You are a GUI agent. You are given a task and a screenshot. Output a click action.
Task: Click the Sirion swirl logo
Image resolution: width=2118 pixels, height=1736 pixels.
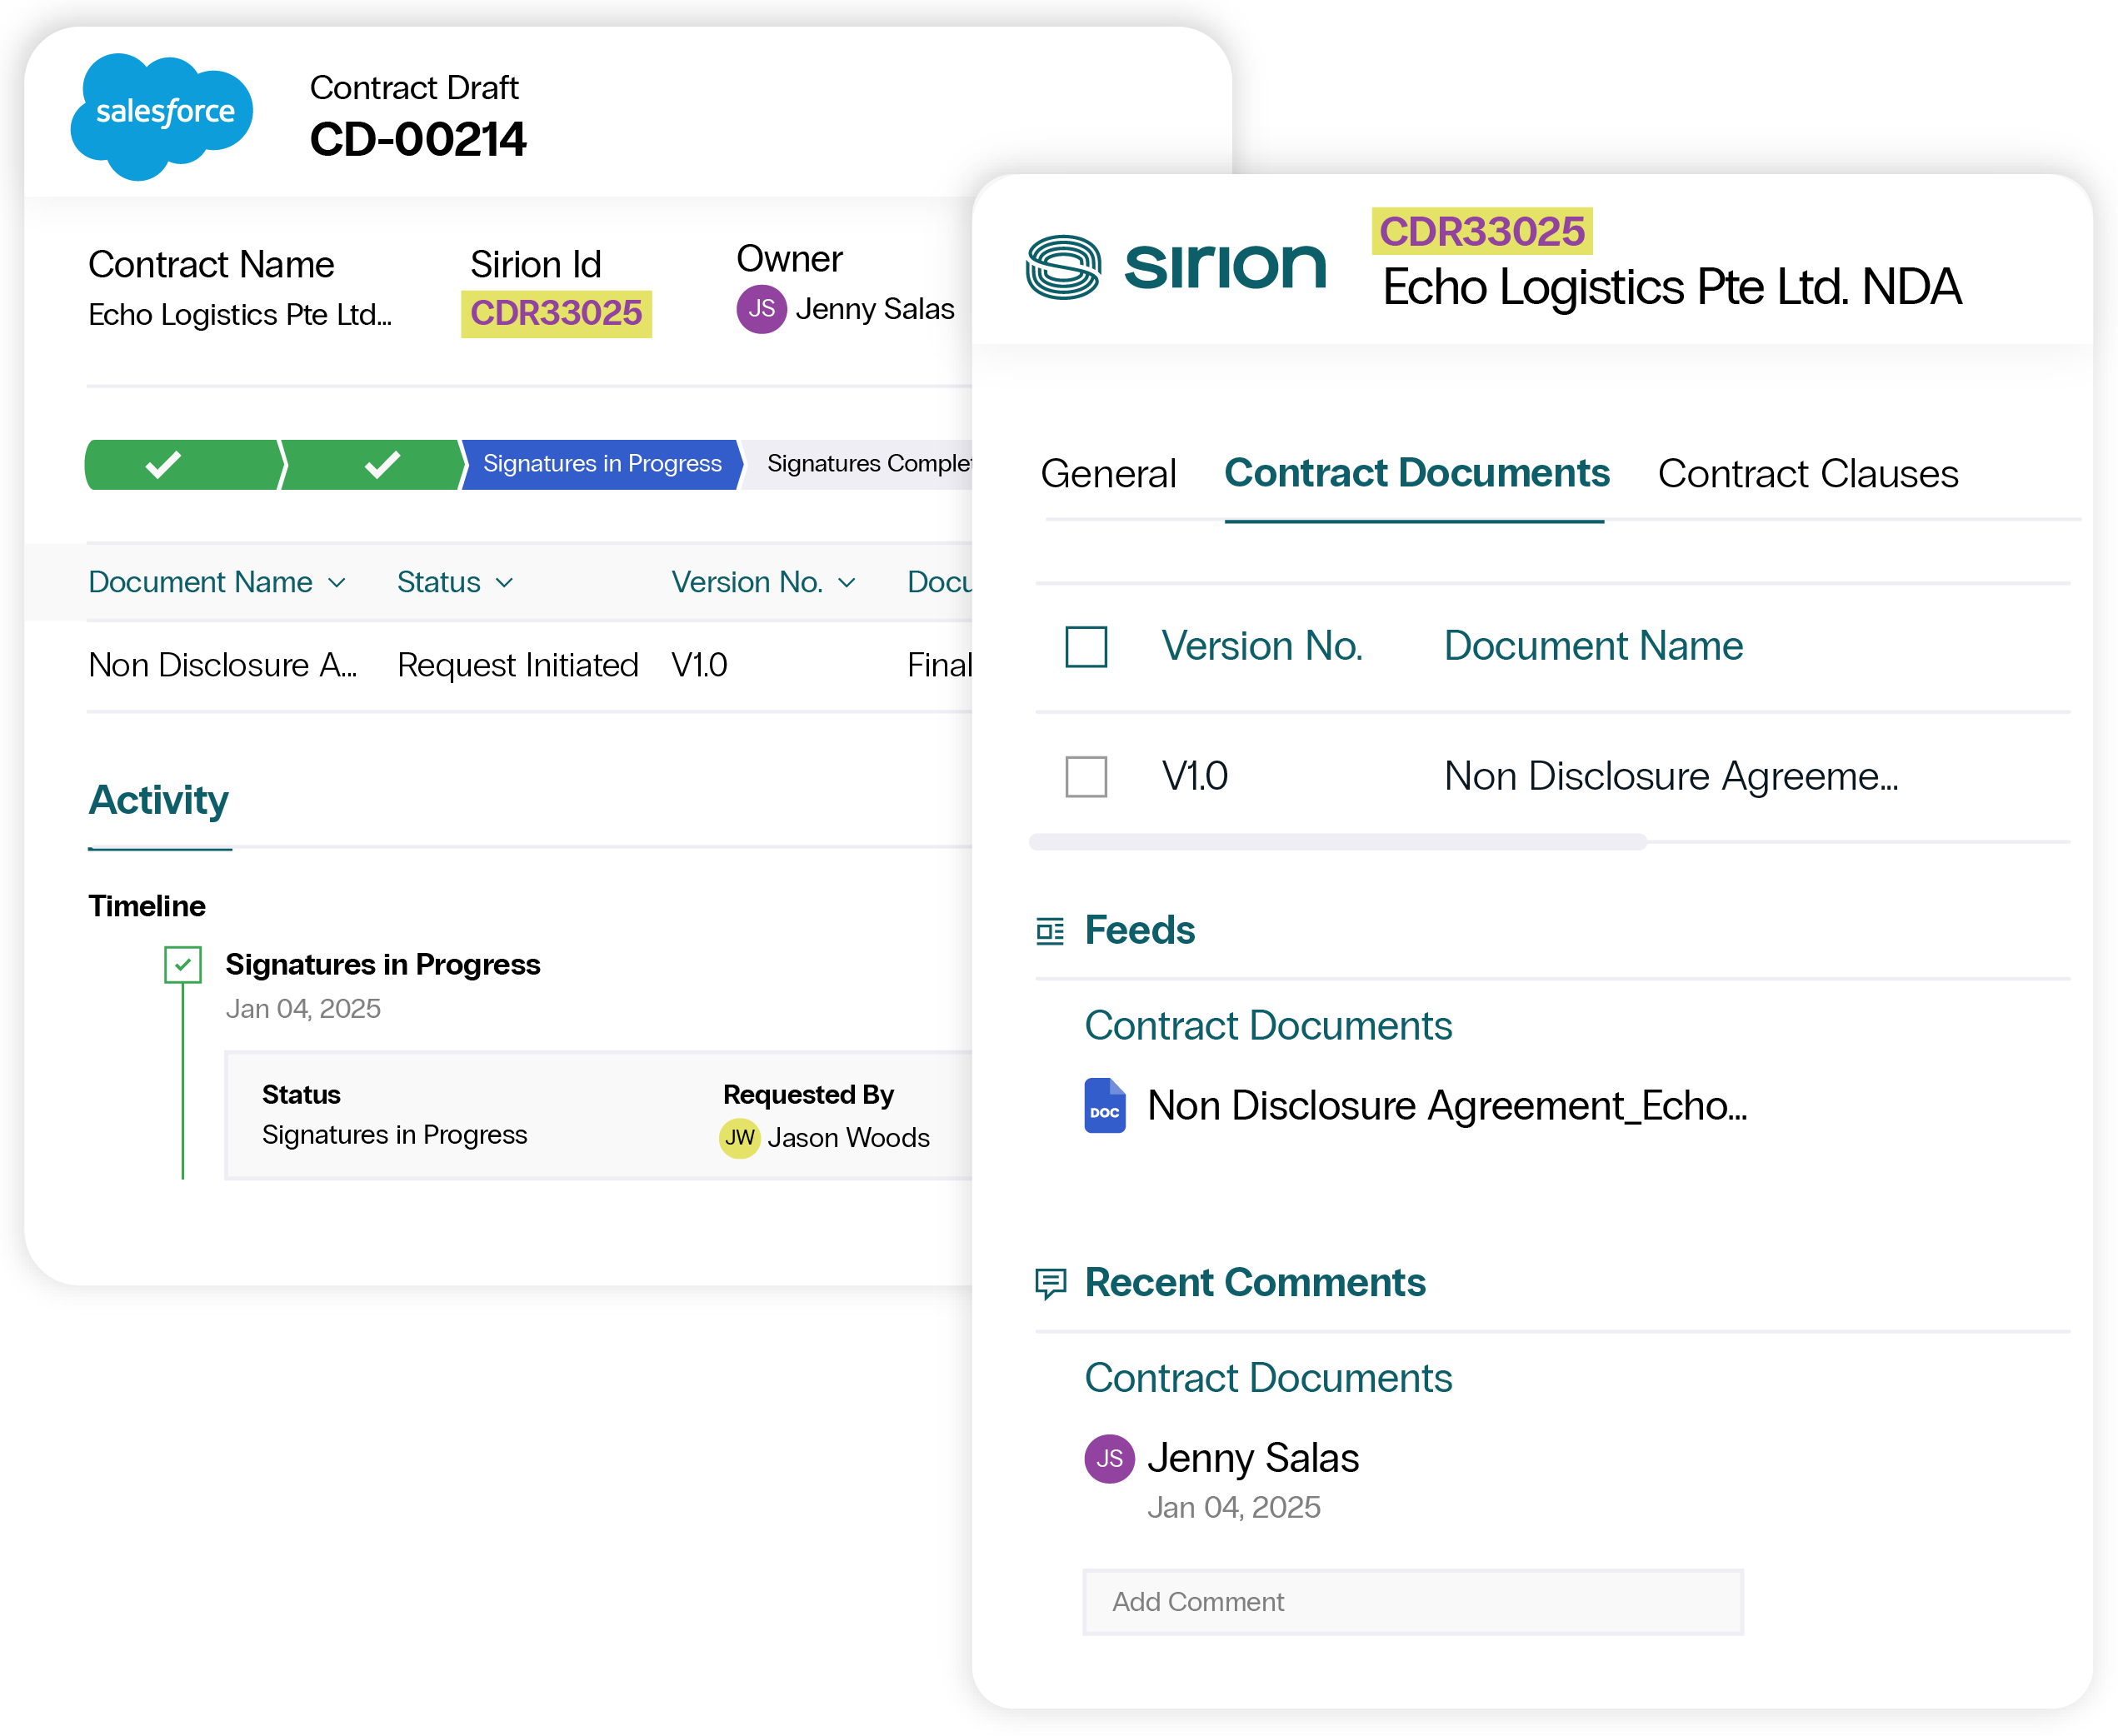click(x=1063, y=267)
